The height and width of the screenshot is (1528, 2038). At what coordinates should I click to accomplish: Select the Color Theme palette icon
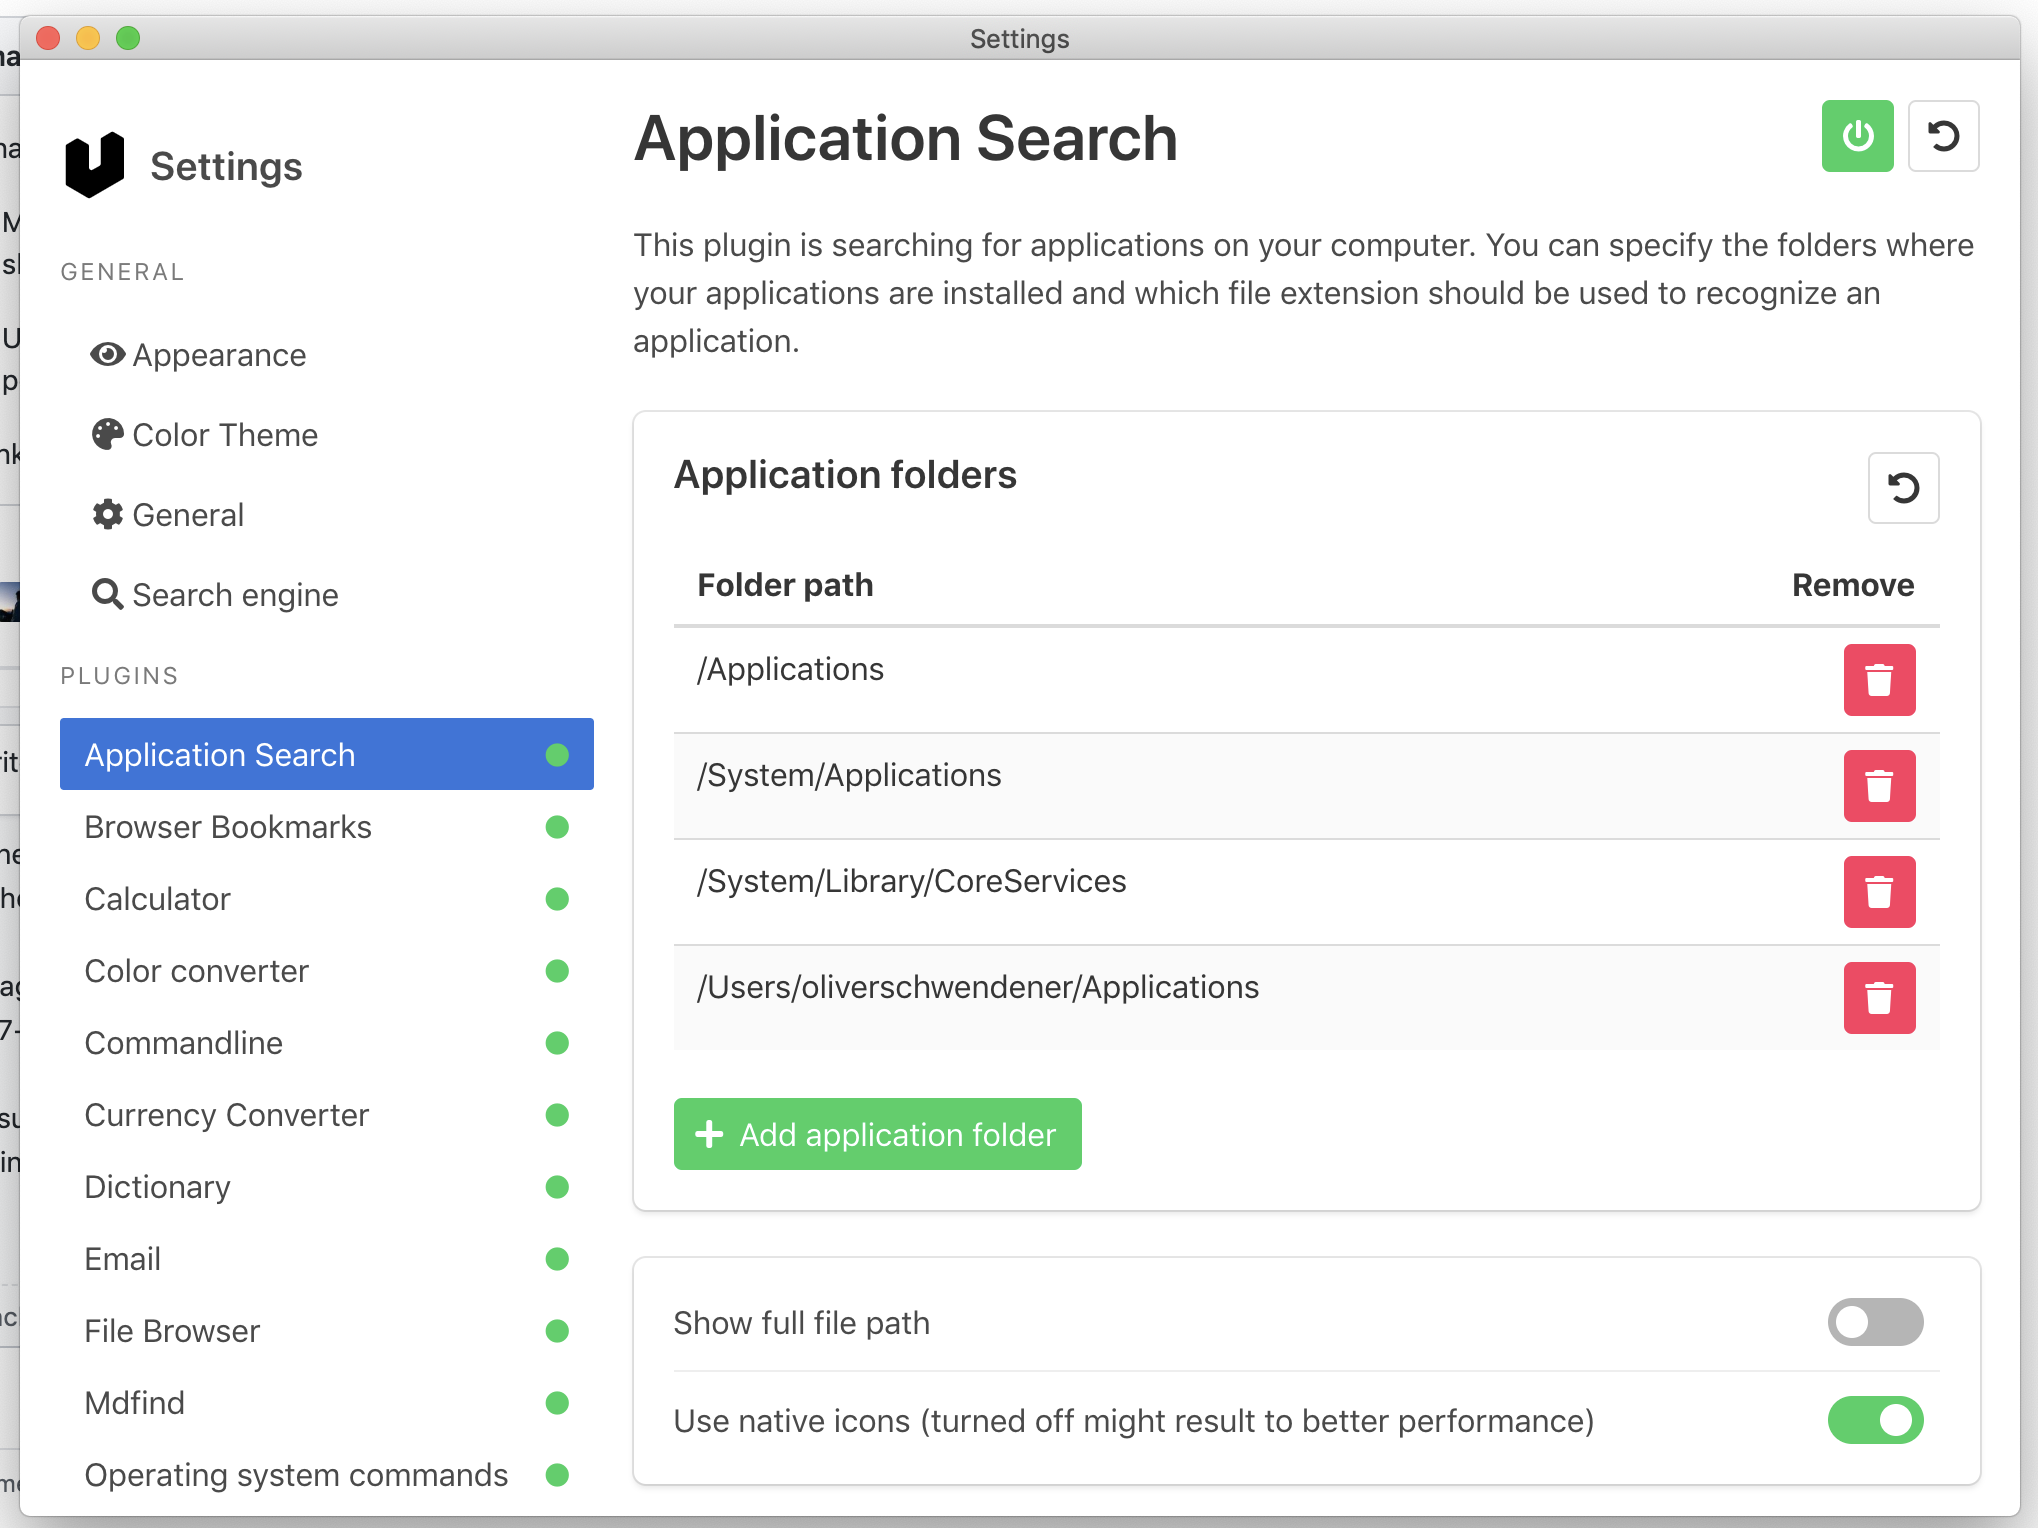(x=106, y=434)
